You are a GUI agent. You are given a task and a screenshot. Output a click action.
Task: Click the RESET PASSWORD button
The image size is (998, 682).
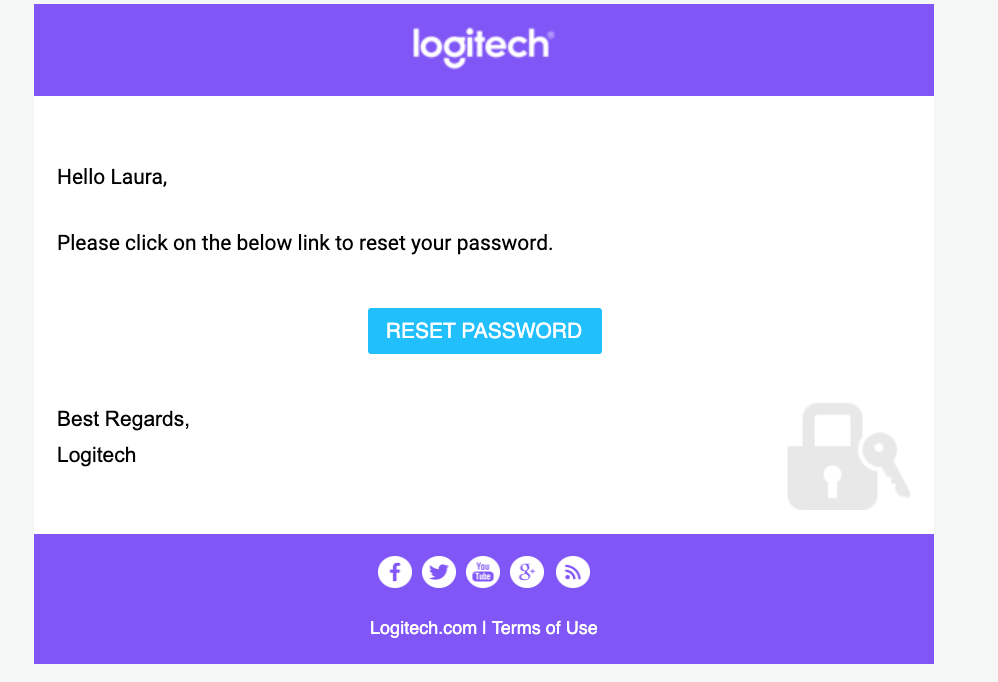coord(484,331)
